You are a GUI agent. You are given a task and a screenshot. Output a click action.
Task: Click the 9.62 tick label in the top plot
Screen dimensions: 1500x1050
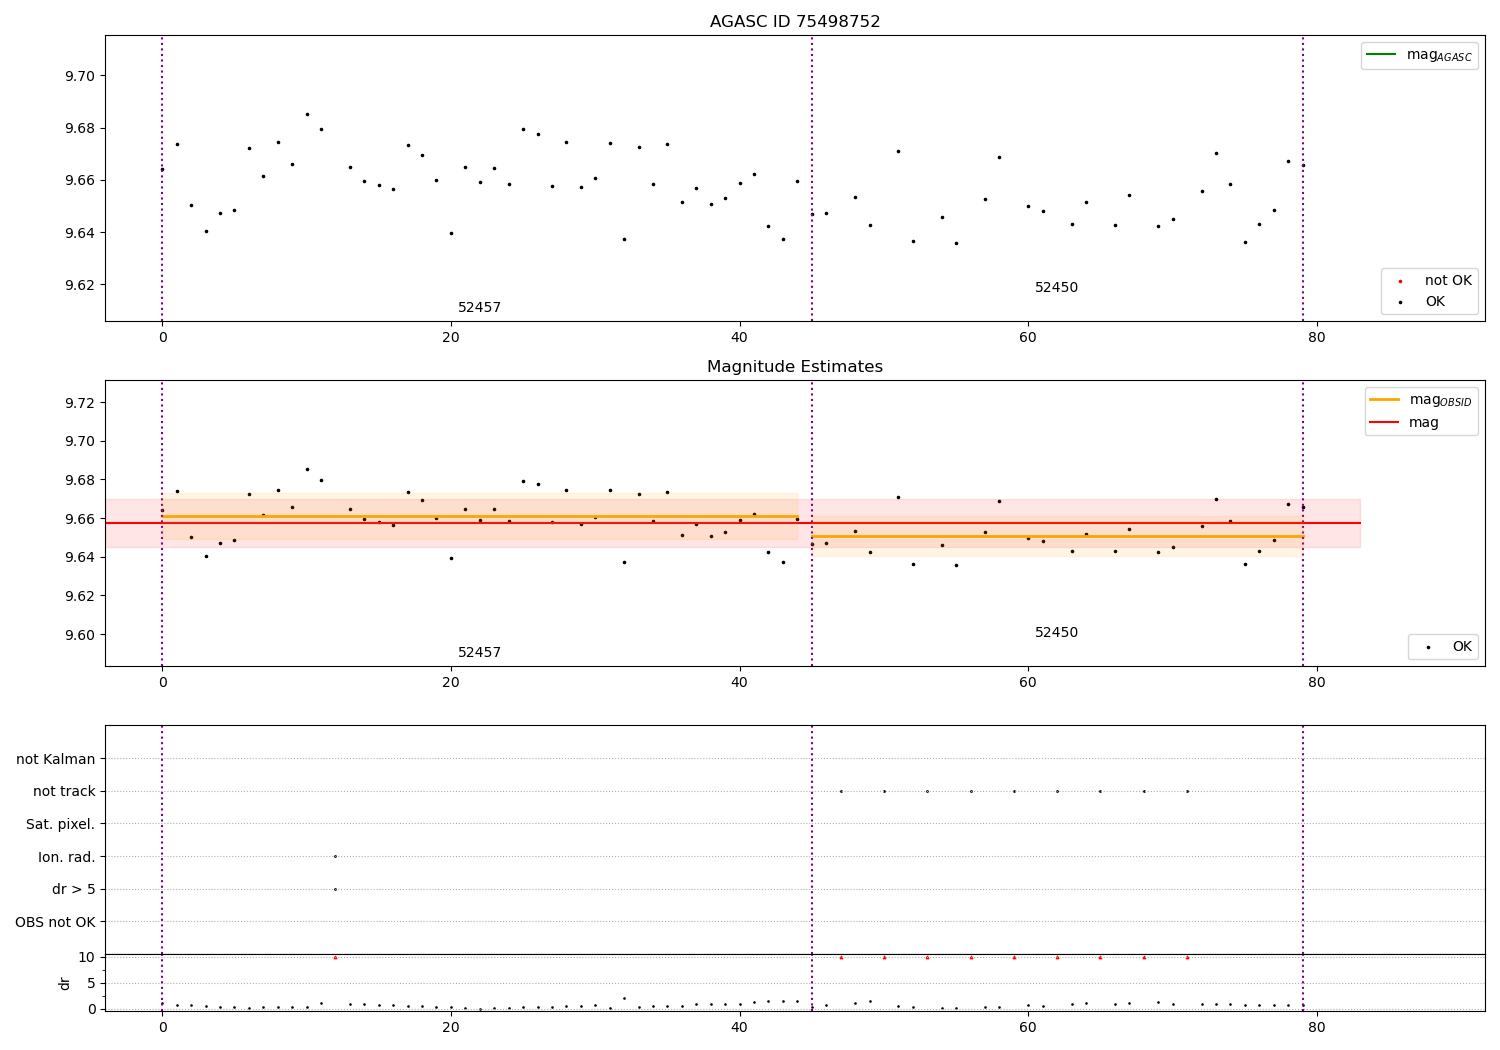pos(80,285)
